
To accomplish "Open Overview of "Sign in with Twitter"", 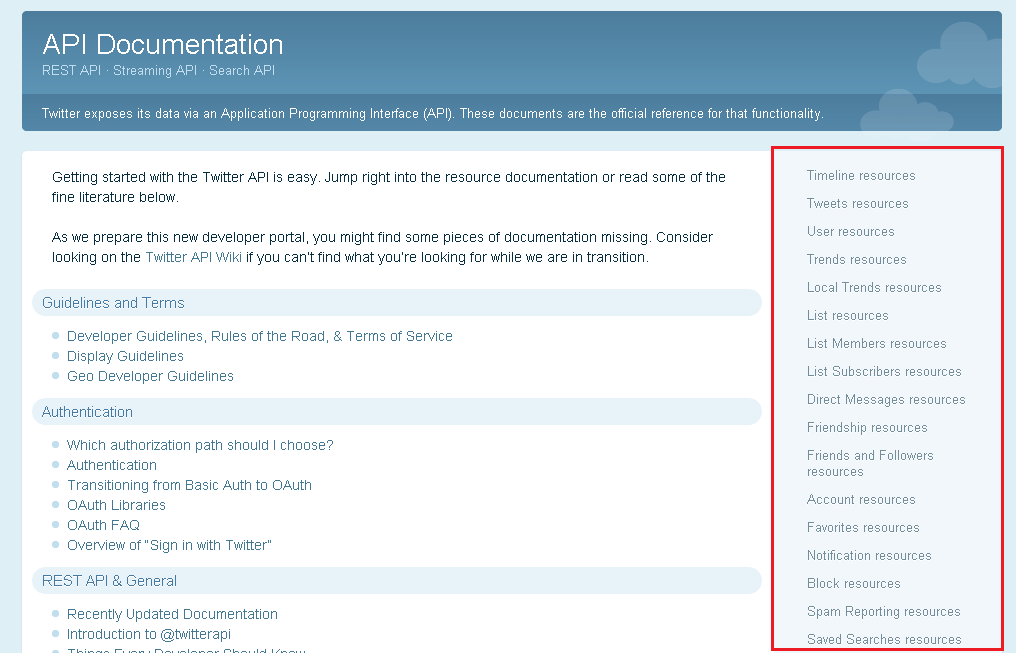I will tap(169, 546).
